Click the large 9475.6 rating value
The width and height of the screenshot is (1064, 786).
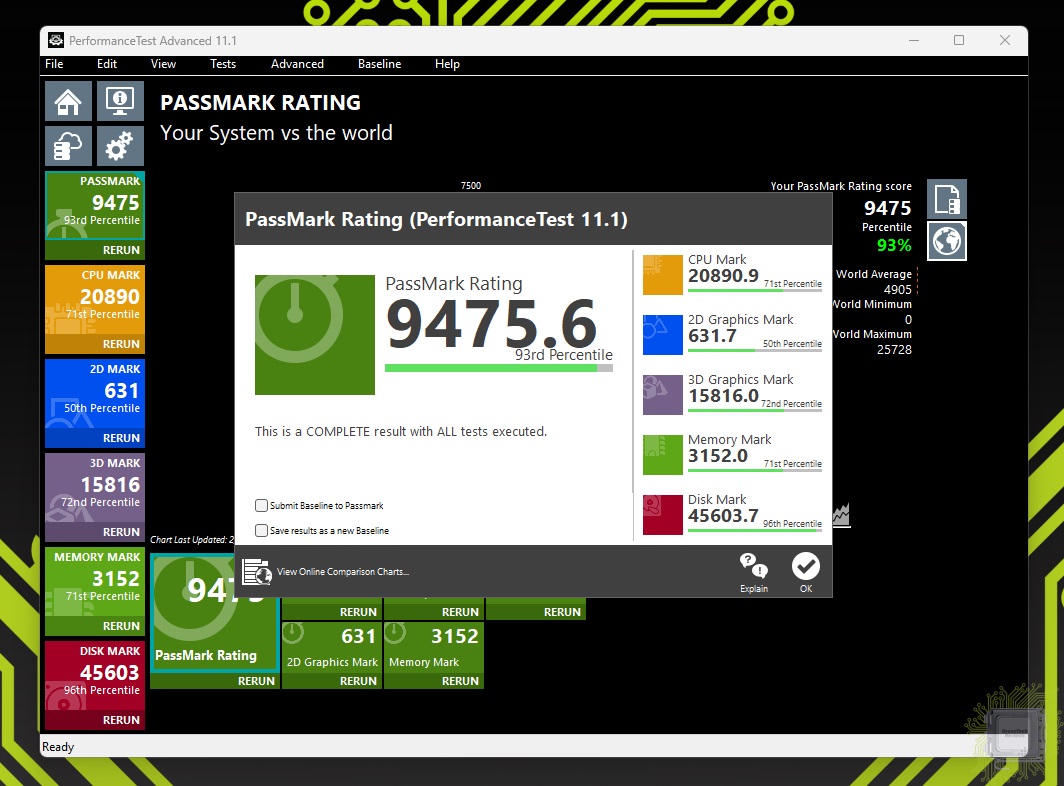[x=491, y=324]
